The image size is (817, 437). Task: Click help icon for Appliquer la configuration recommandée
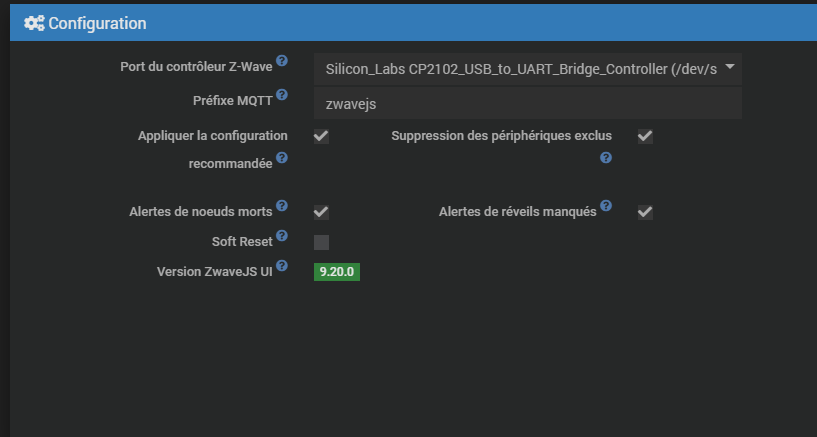click(x=282, y=158)
